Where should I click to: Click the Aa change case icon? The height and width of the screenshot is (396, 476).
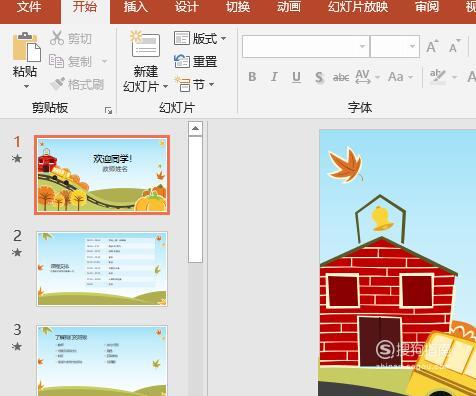coord(396,77)
